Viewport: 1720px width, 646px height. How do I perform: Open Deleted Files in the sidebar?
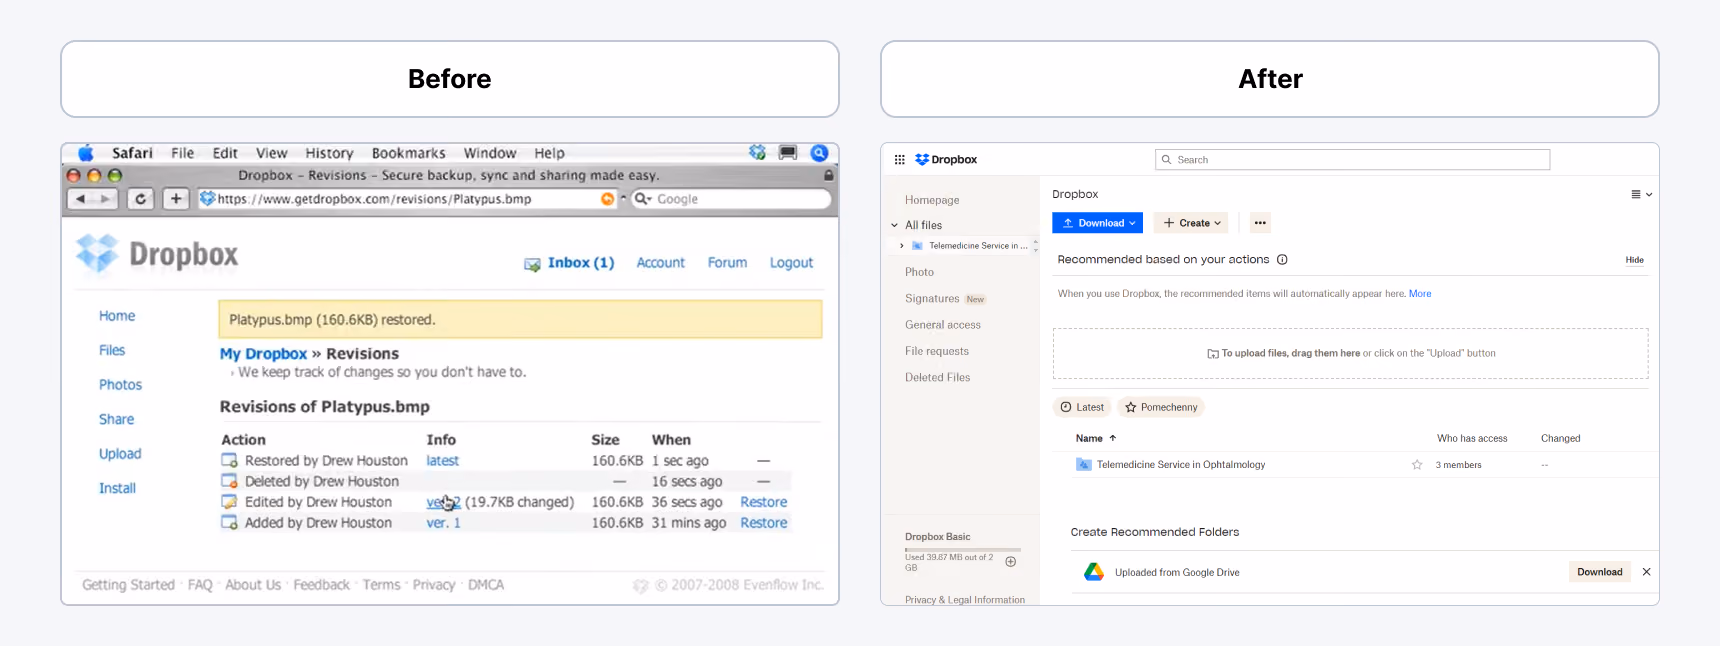click(x=937, y=377)
